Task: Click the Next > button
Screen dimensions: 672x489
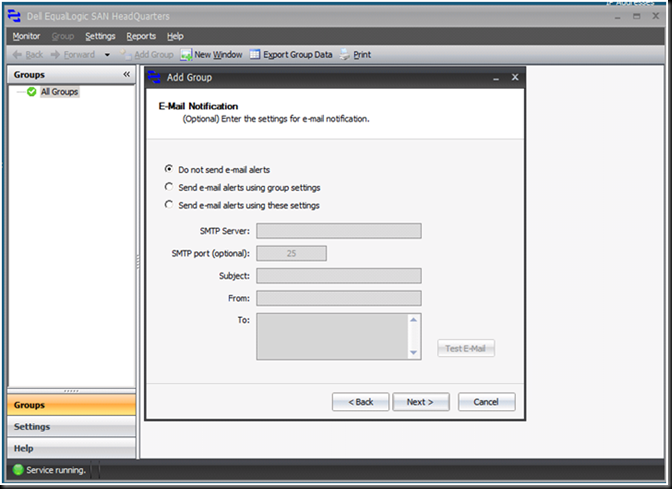Action: (x=421, y=402)
